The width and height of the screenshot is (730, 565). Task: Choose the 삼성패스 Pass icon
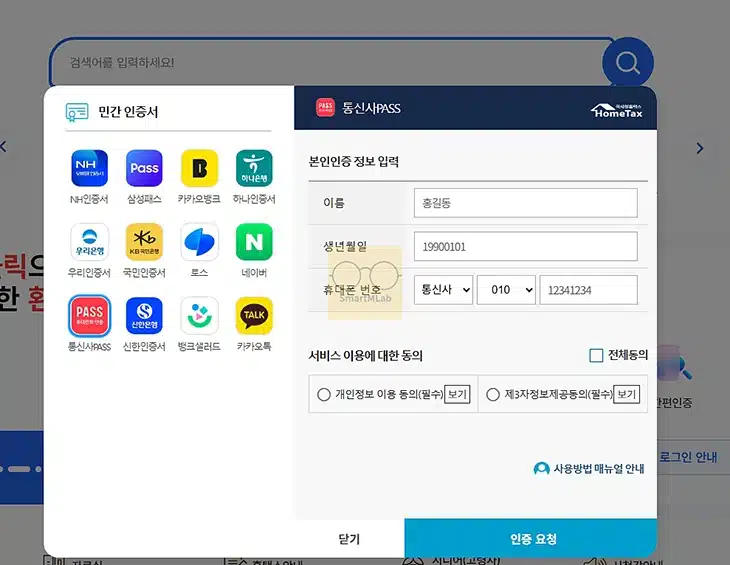pos(144,168)
